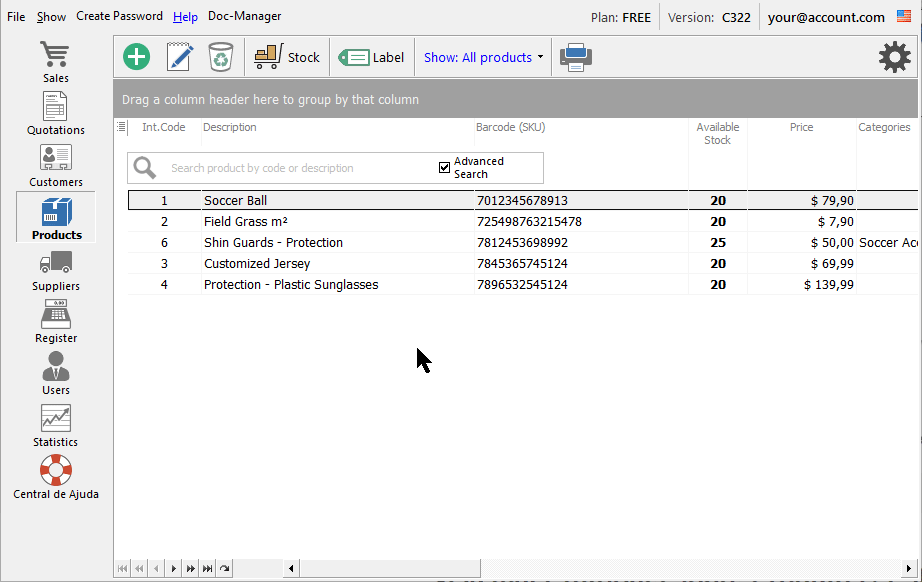
Task: Click barcode 725498763215478
Action: (x=529, y=222)
